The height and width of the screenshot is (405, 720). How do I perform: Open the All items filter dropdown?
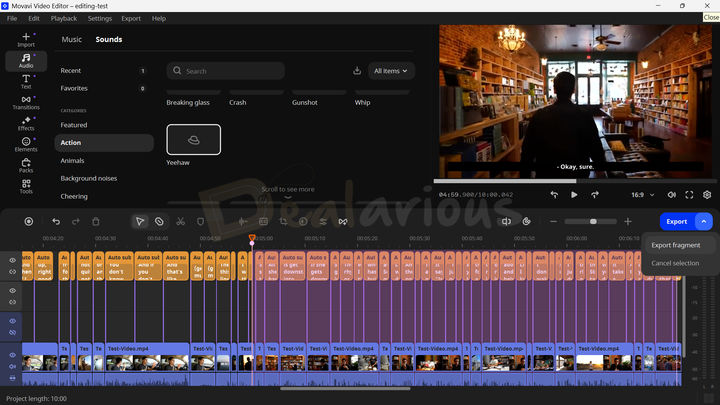tap(391, 71)
